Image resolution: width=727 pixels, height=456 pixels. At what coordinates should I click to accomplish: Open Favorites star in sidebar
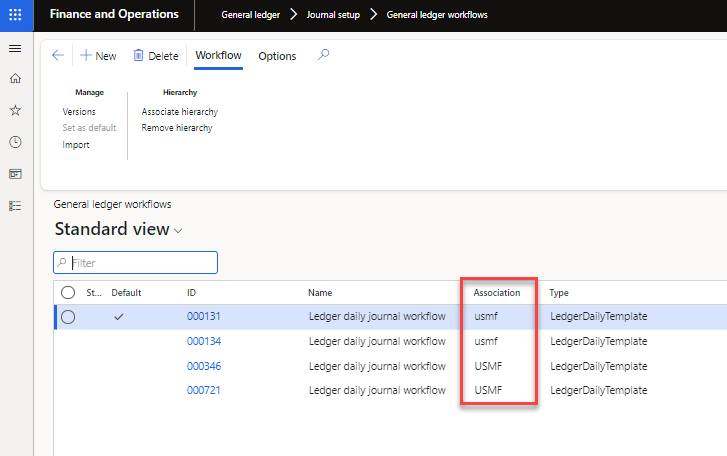[15, 110]
